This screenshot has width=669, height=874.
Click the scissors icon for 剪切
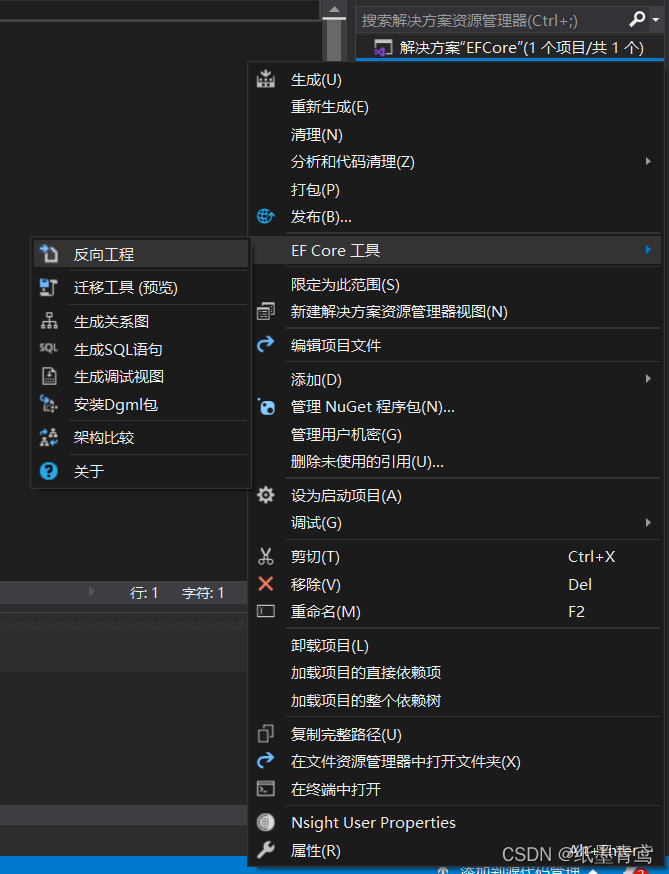266,557
